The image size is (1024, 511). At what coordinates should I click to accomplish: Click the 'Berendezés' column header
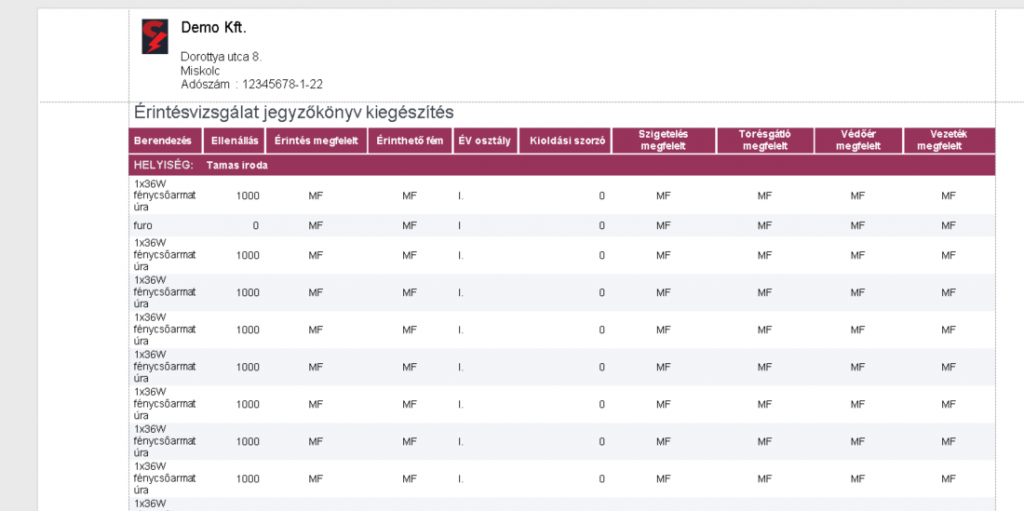[x=163, y=141]
